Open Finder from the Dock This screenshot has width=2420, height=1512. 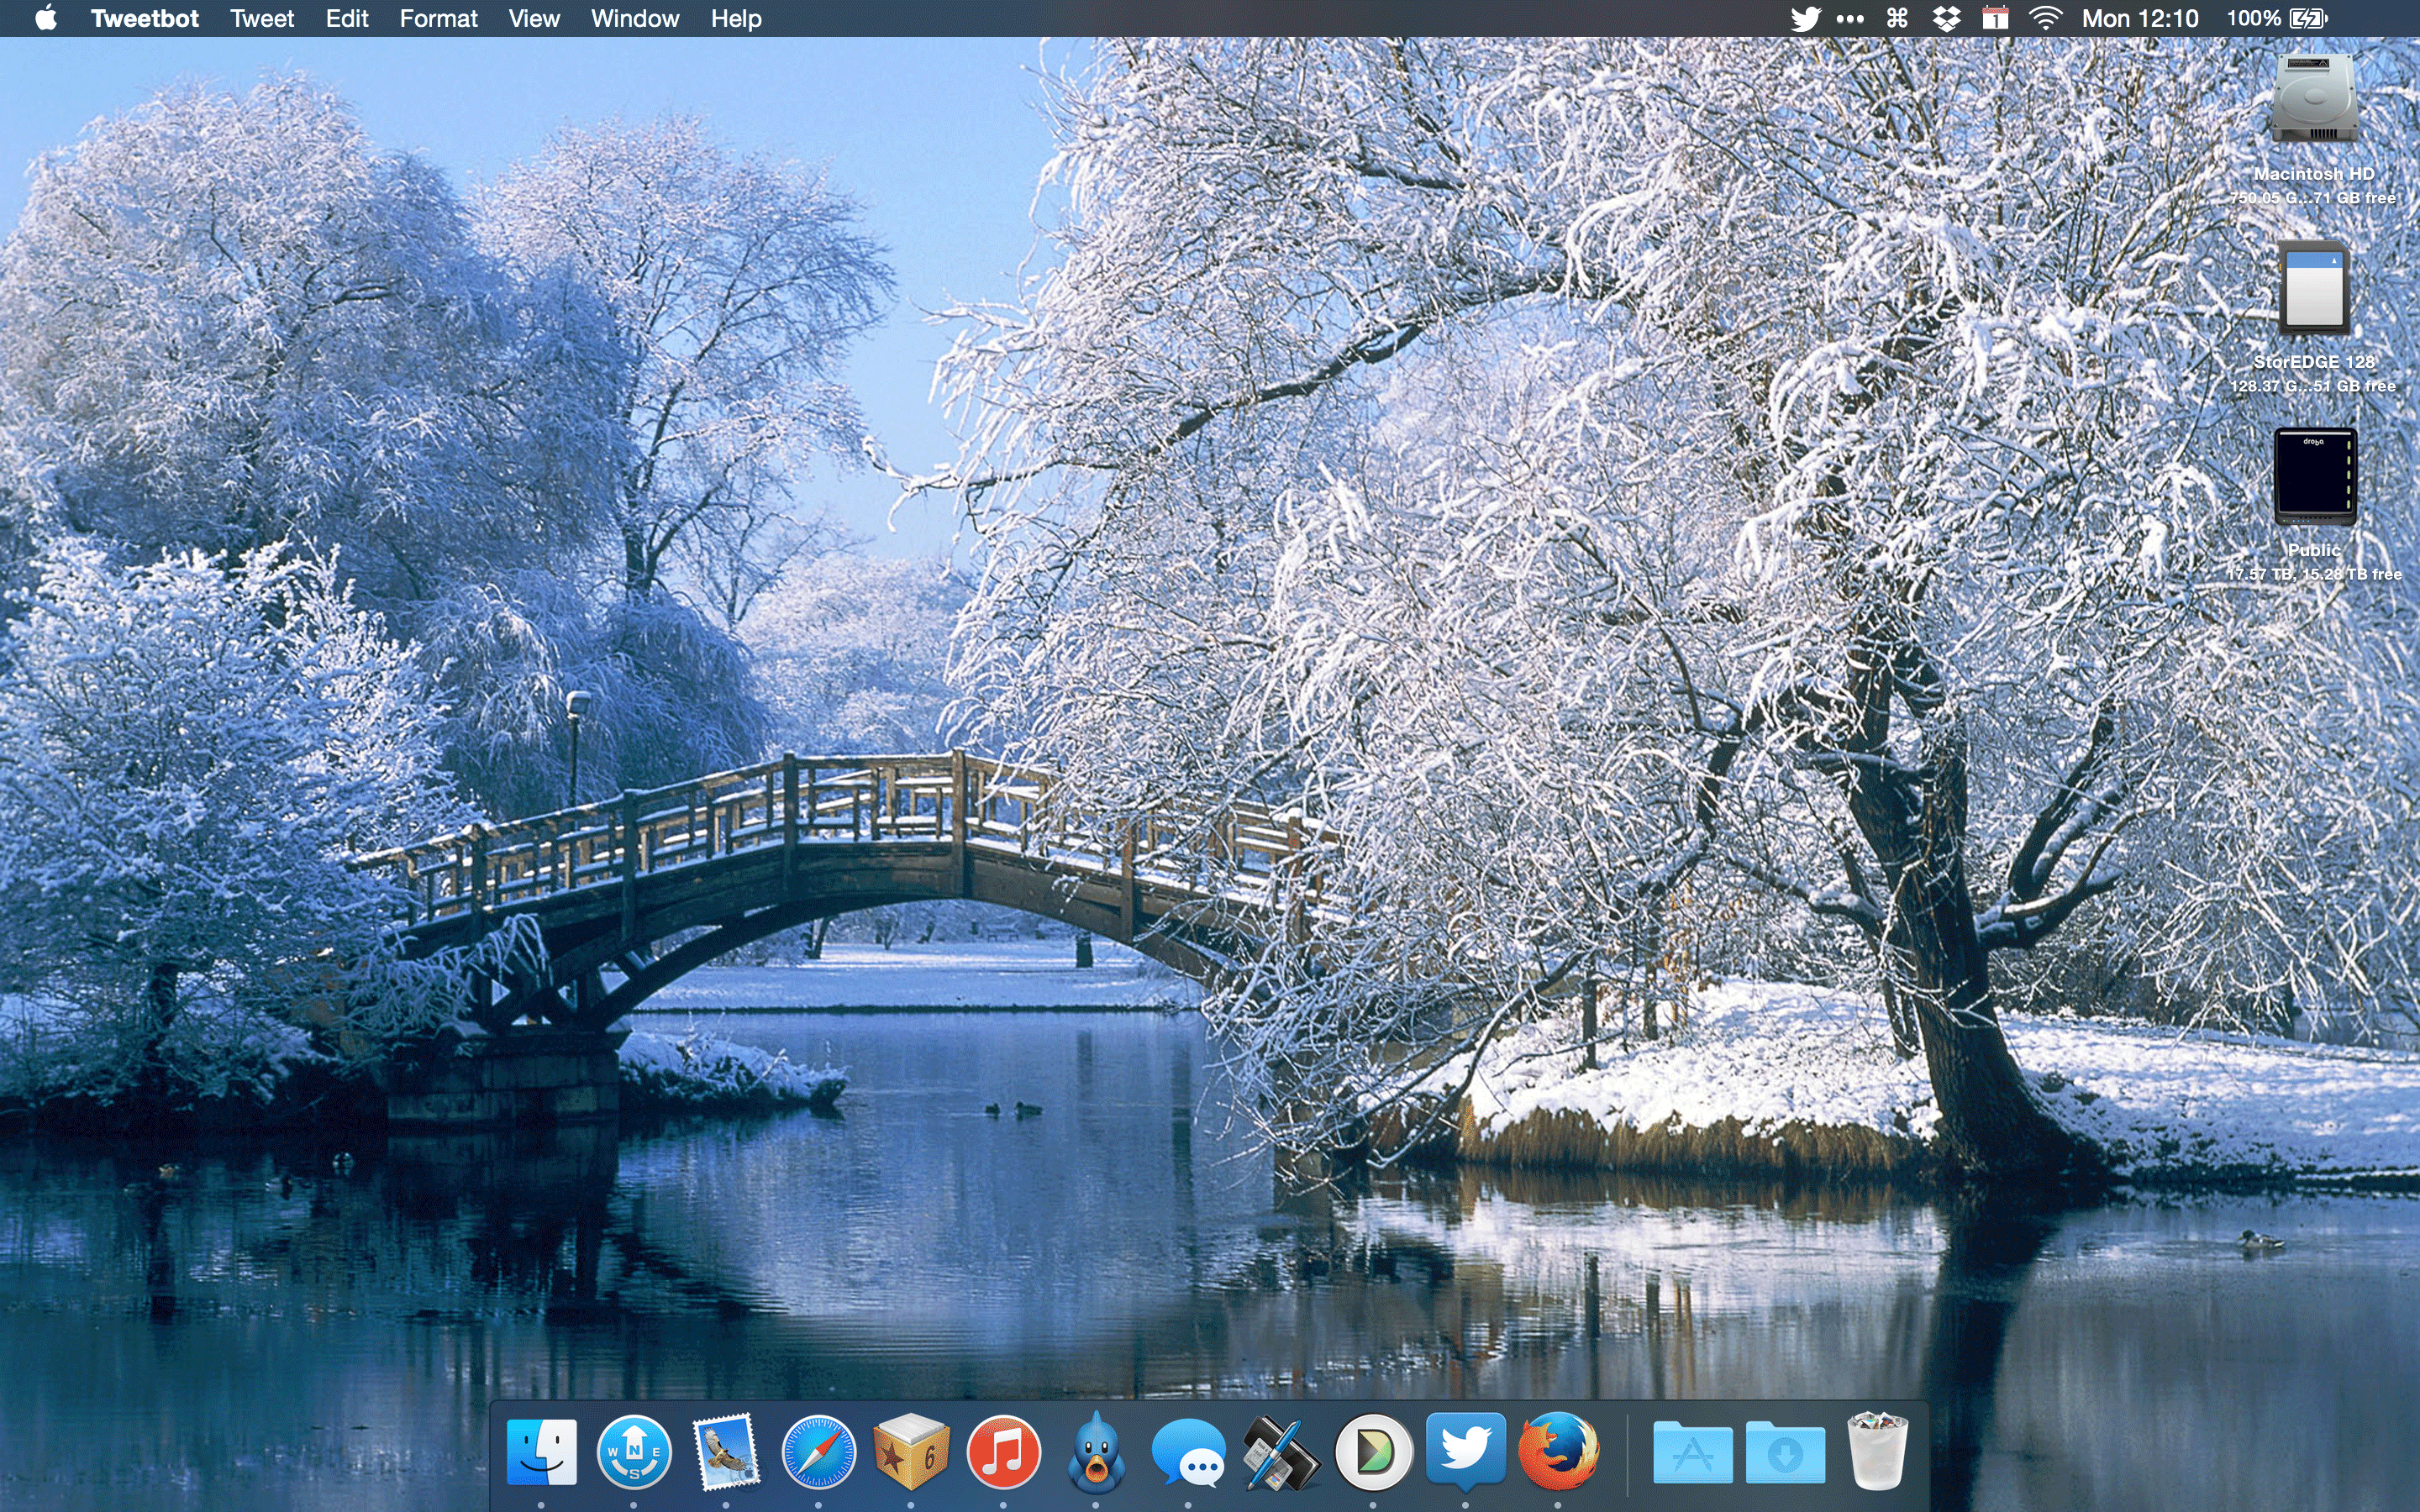[541, 1452]
